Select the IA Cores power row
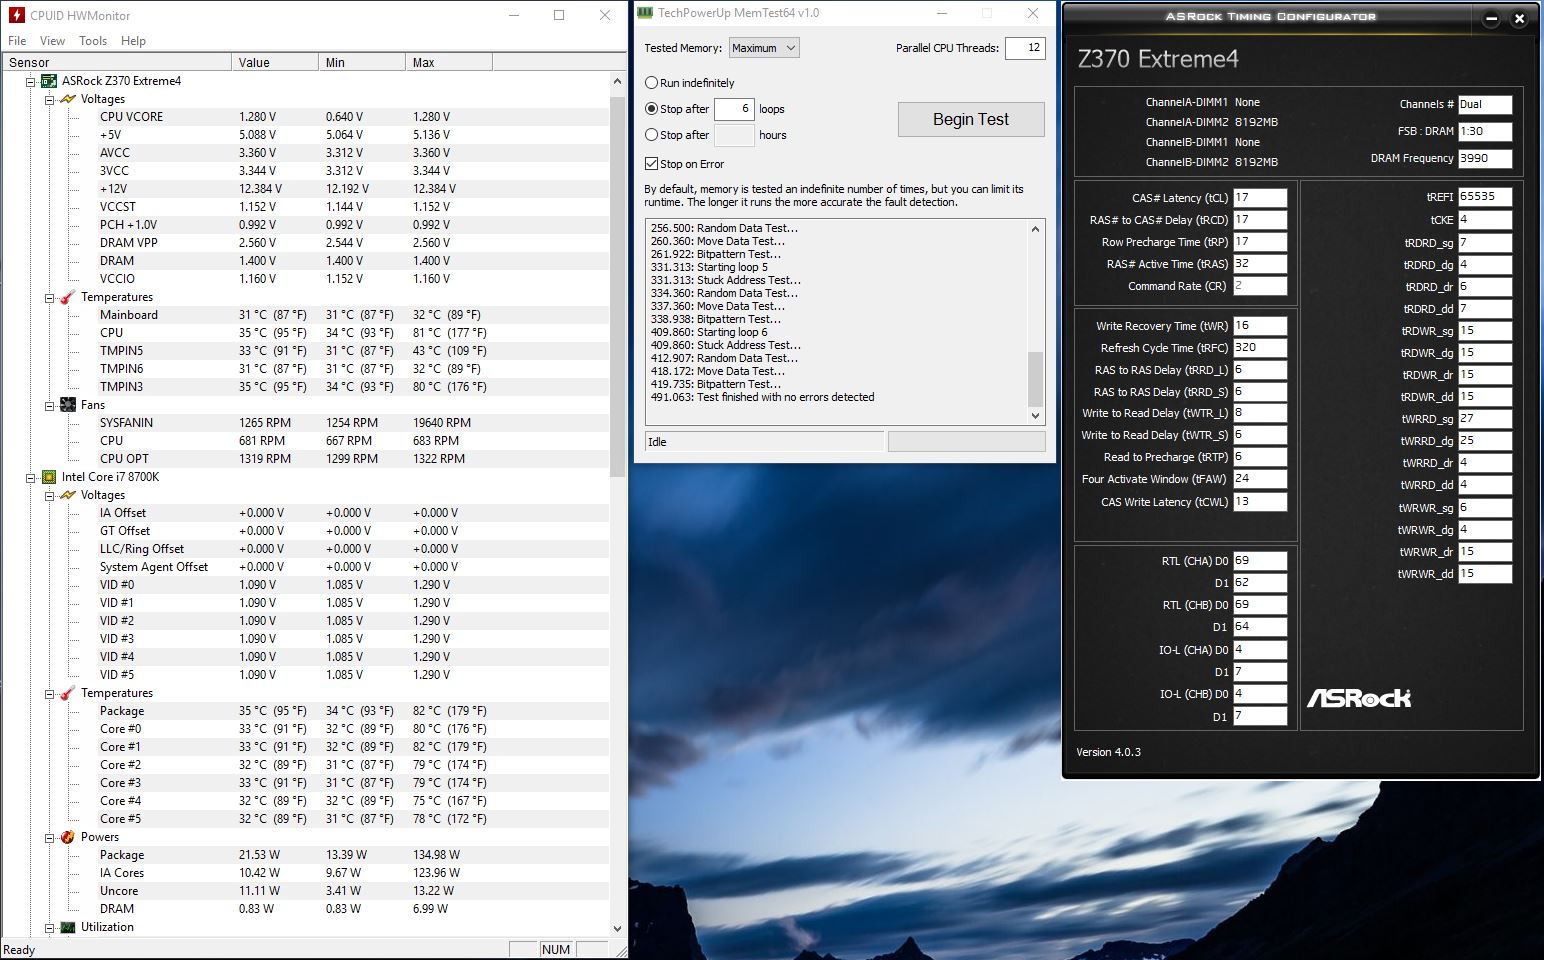This screenshot has height=960, width=1544. click(x=305, y=873)
